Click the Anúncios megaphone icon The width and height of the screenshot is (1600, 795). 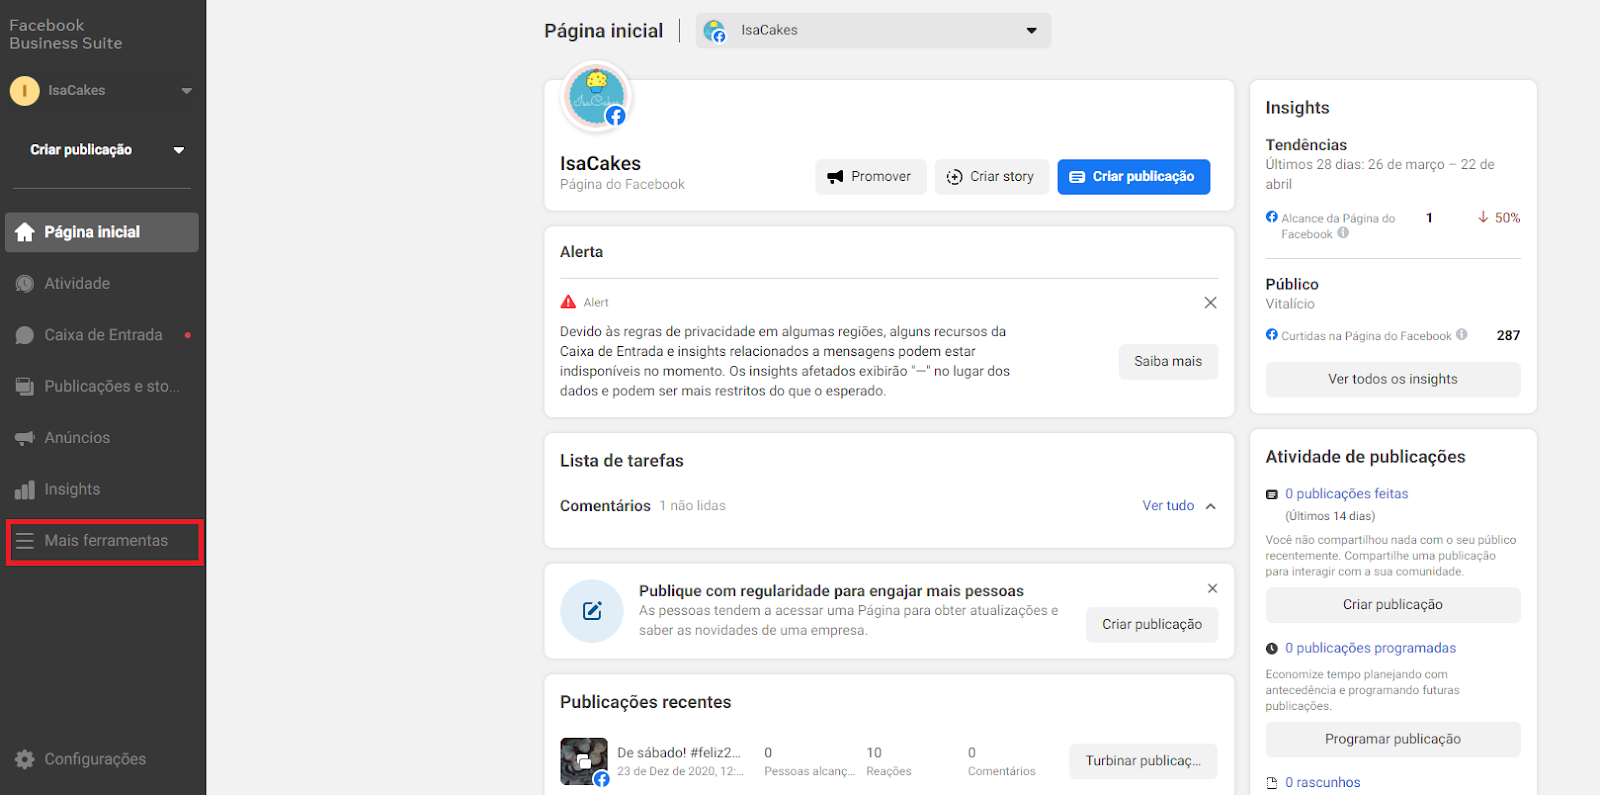point(25,438)
